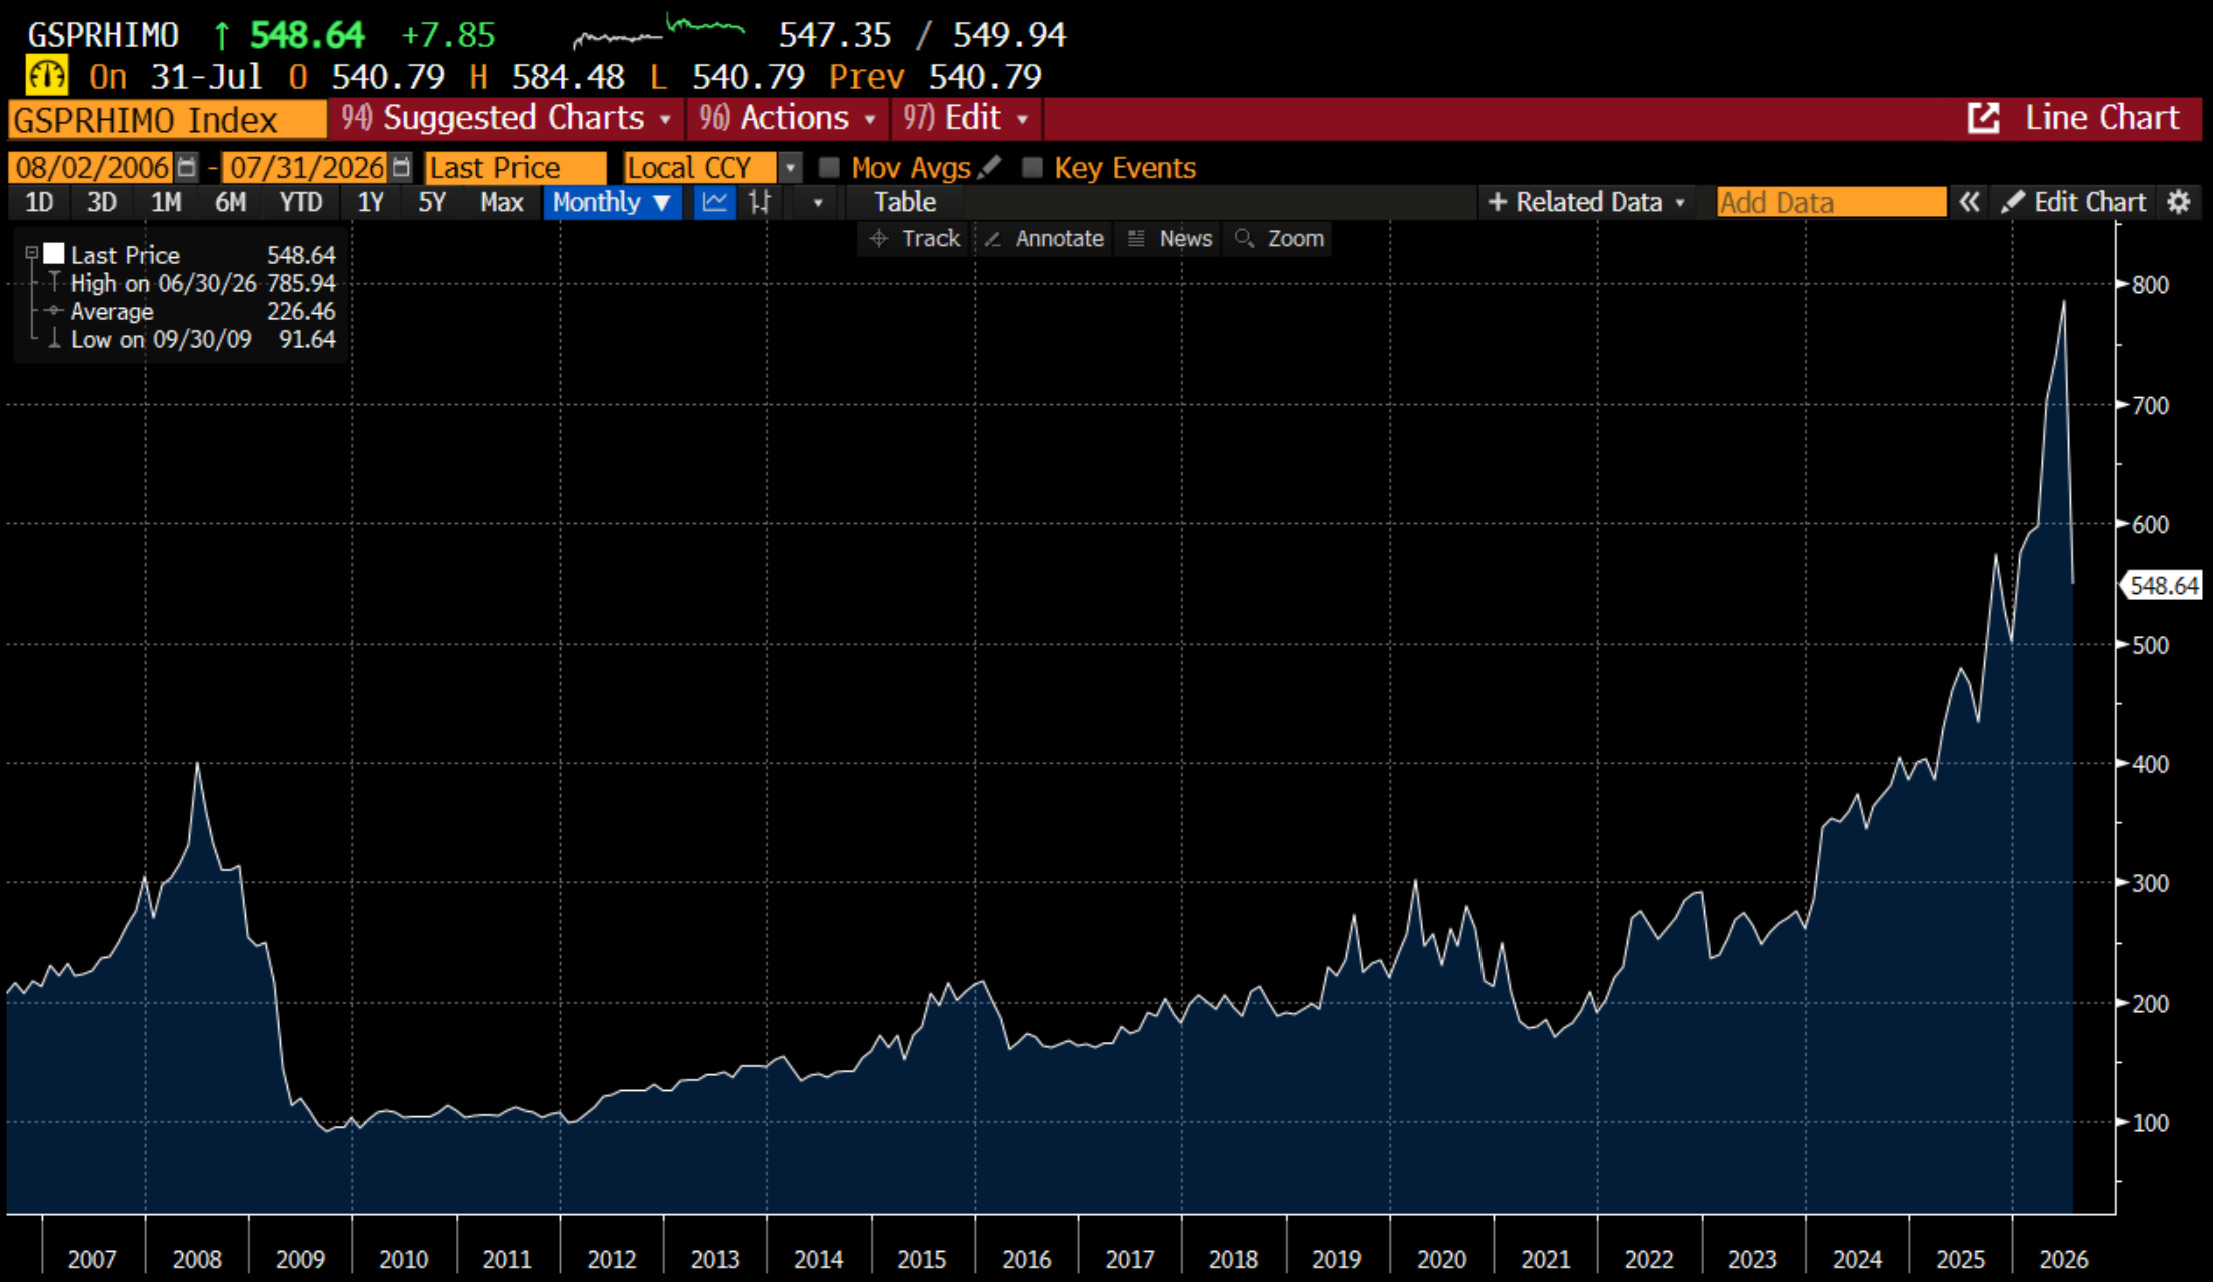Click the H 584.48 high value
Image resolution: width=2213 pixels, height=1282 pixels.
[547, 77]
